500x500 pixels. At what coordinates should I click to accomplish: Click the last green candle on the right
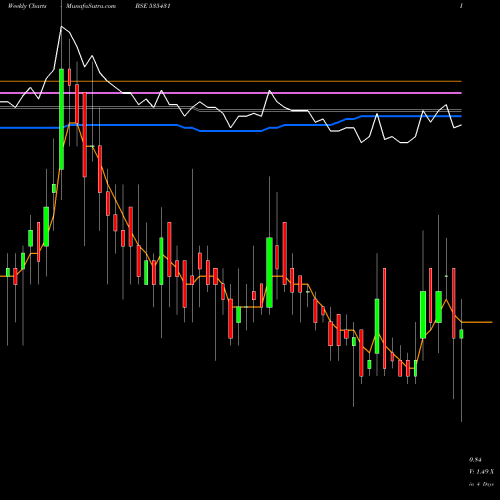point(461,334)
